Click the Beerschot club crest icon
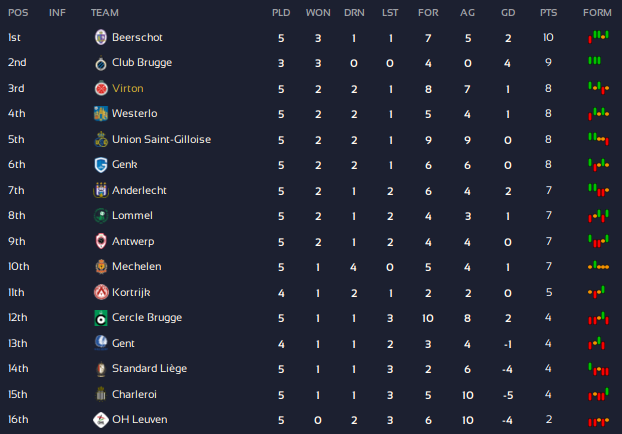The image size is (622, 434). (101, 37)
